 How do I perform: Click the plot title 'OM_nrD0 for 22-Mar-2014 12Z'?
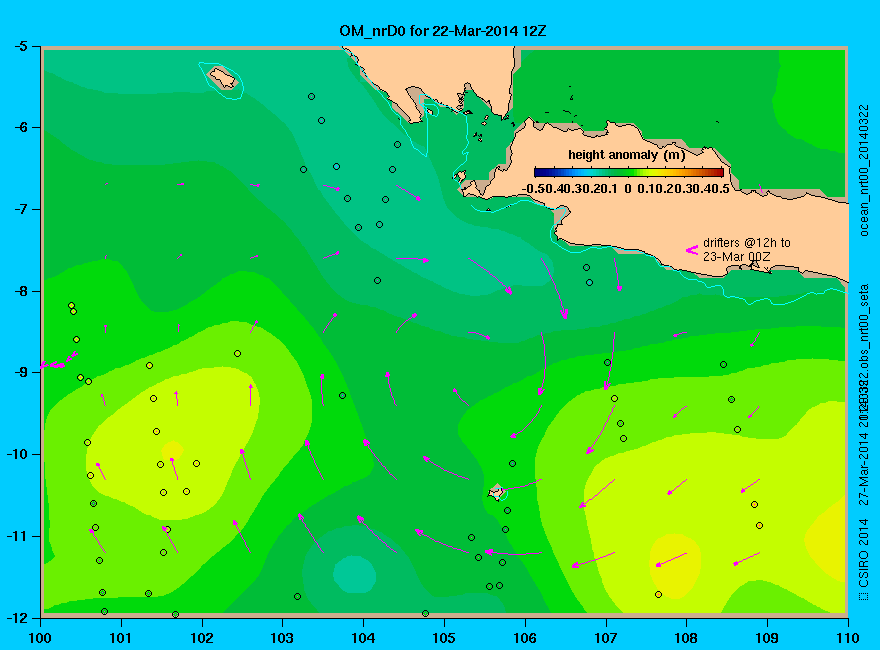coord(442,31)
